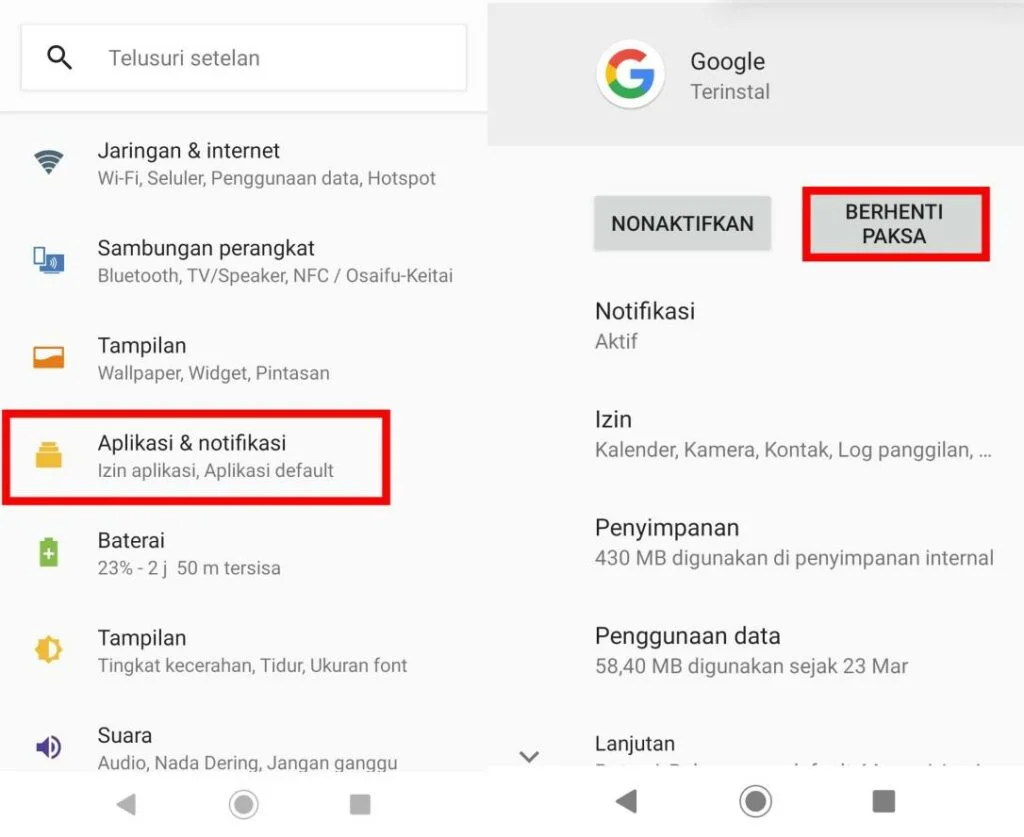Tap the green battery icon

tap(49, 552)
